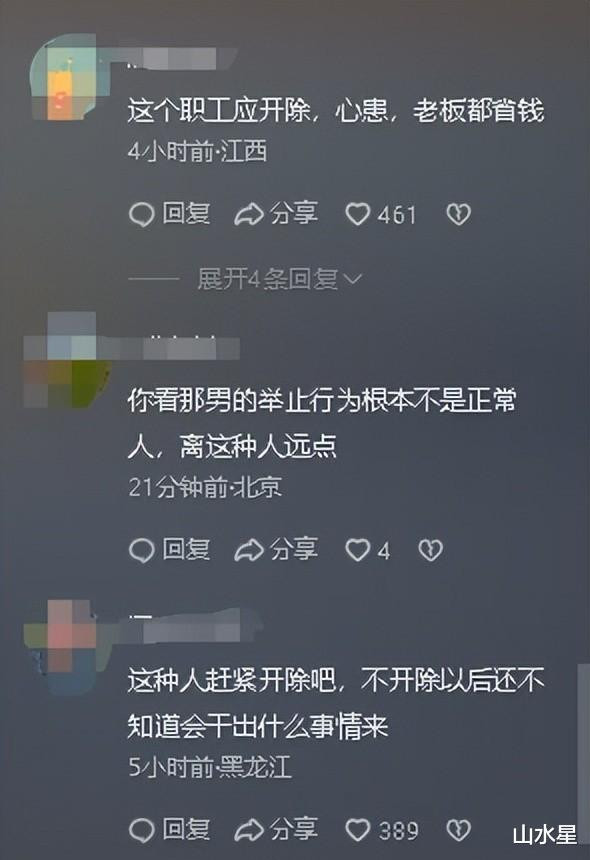Open the Beijing commenter's avatar
Viewport: 590px width, 860px height.
(65, 360)
